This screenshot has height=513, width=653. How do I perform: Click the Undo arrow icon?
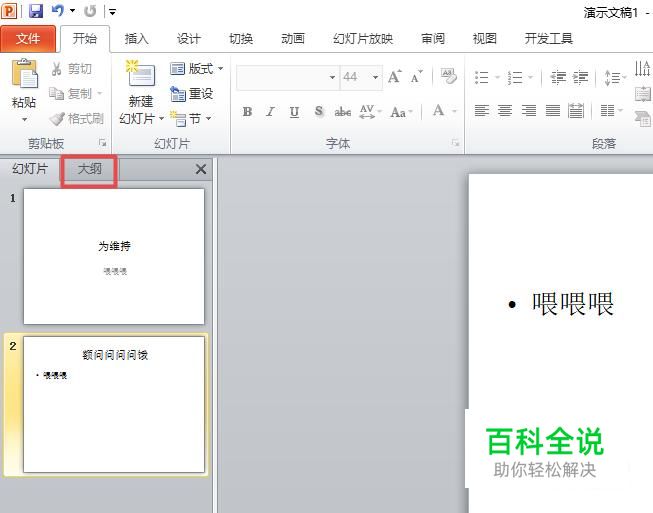tap(57, 10)
